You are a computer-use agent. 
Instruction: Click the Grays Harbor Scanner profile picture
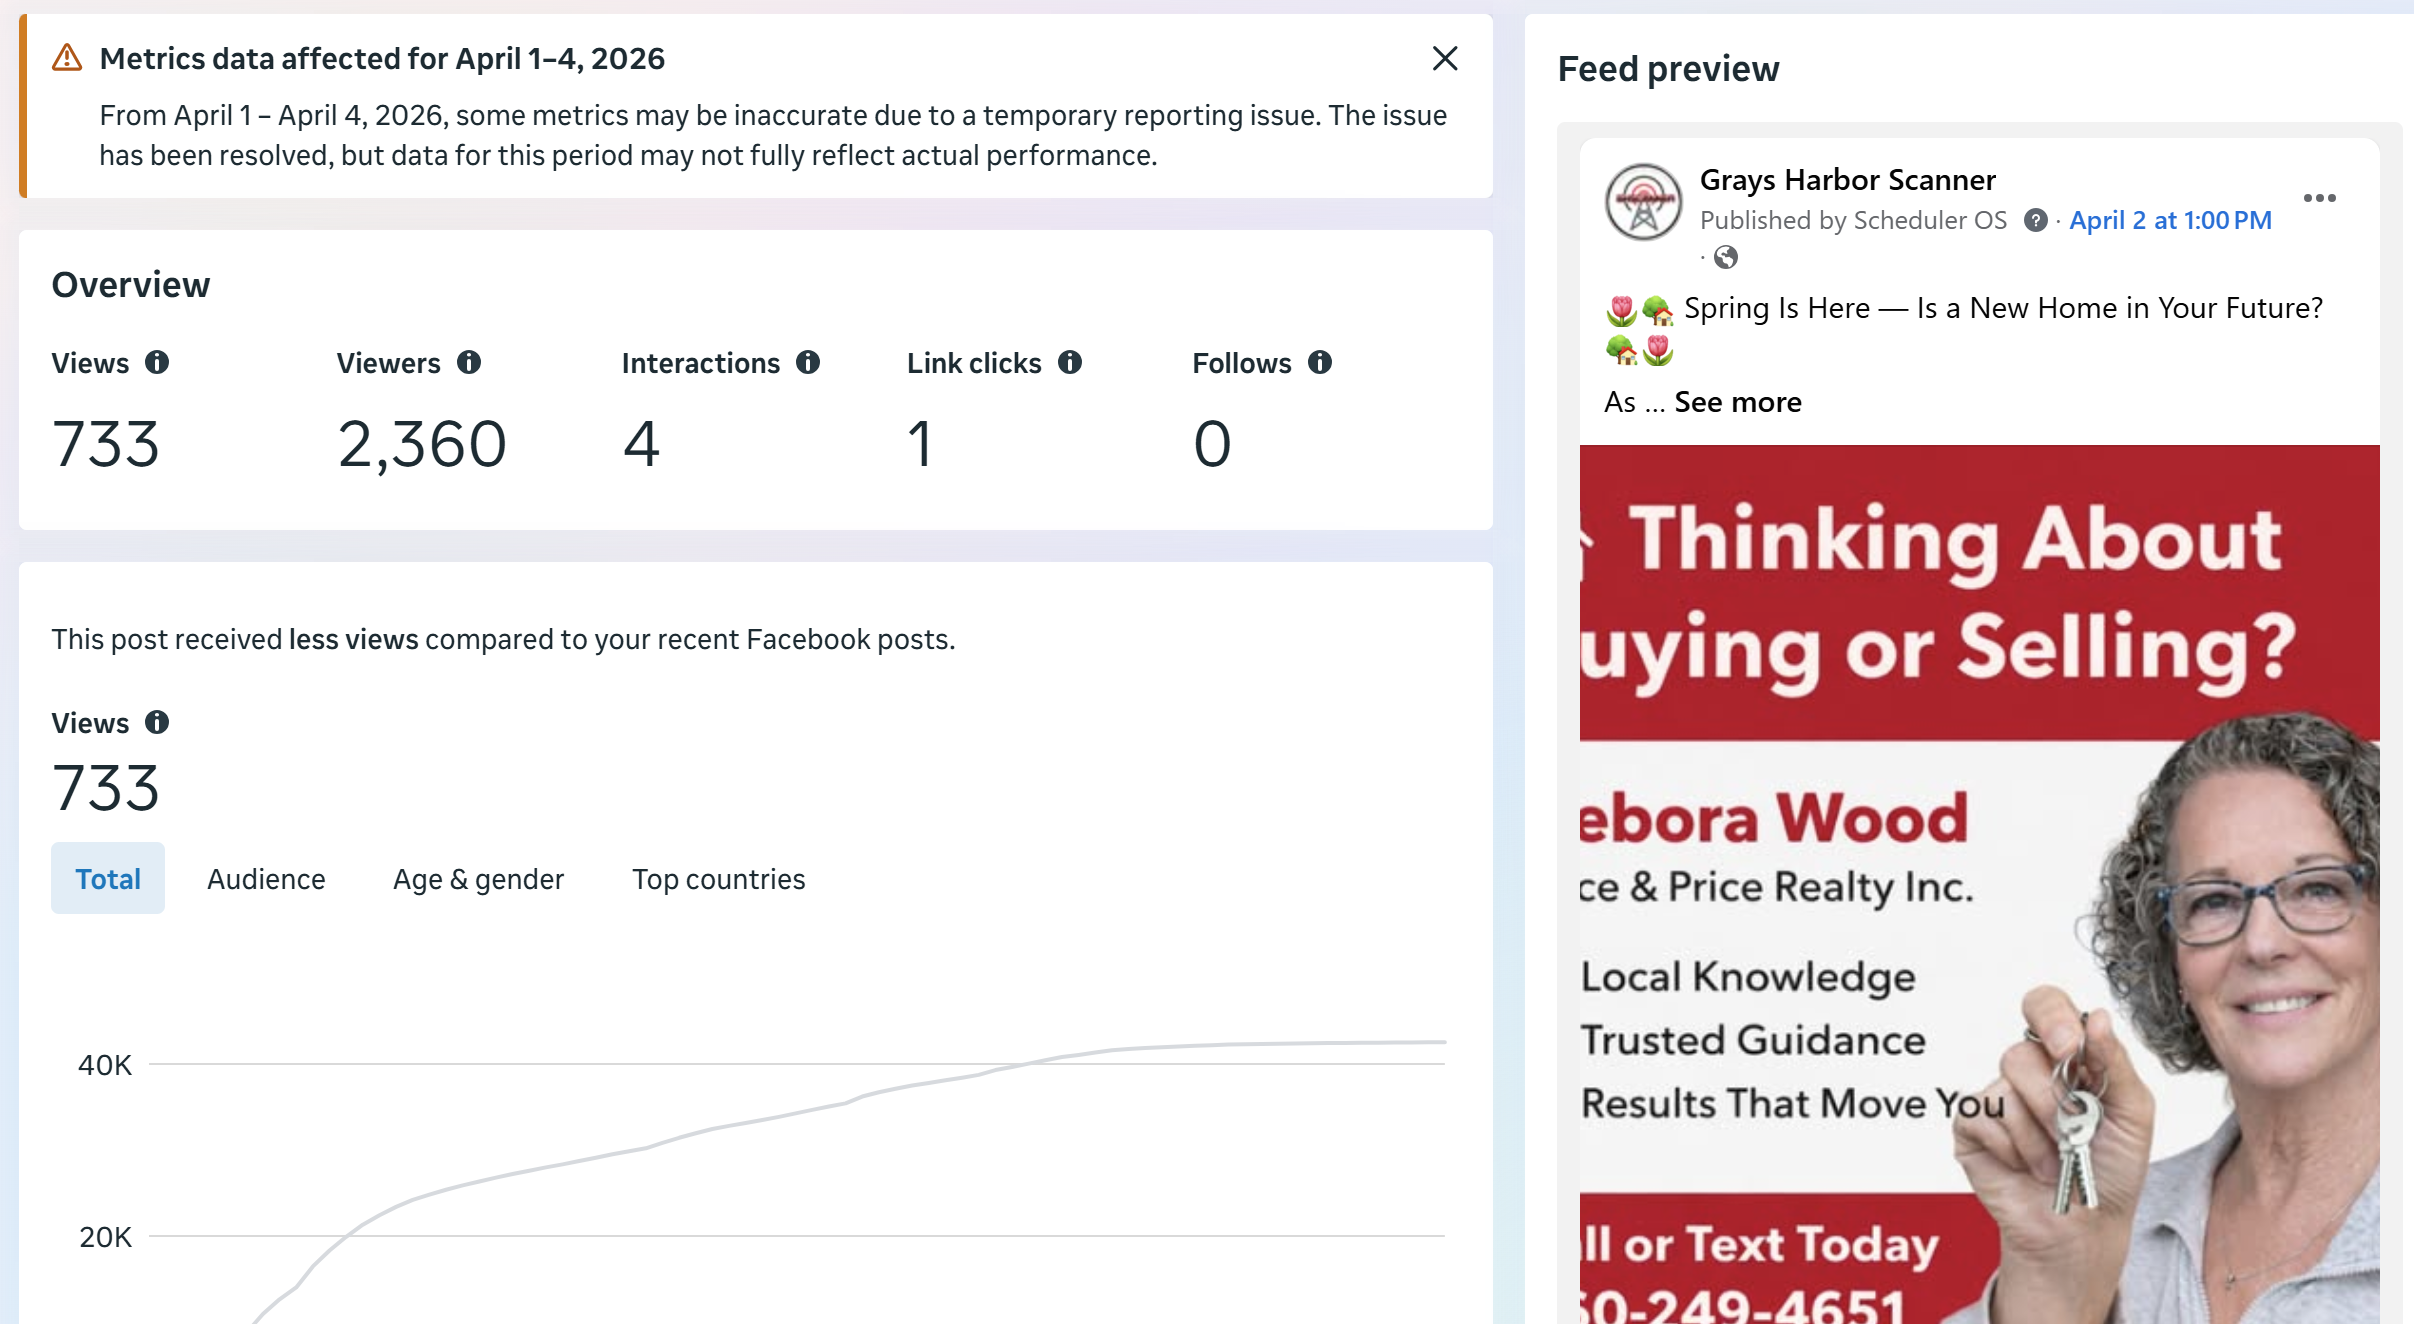pyautogui.click(x=1643, y=202)
